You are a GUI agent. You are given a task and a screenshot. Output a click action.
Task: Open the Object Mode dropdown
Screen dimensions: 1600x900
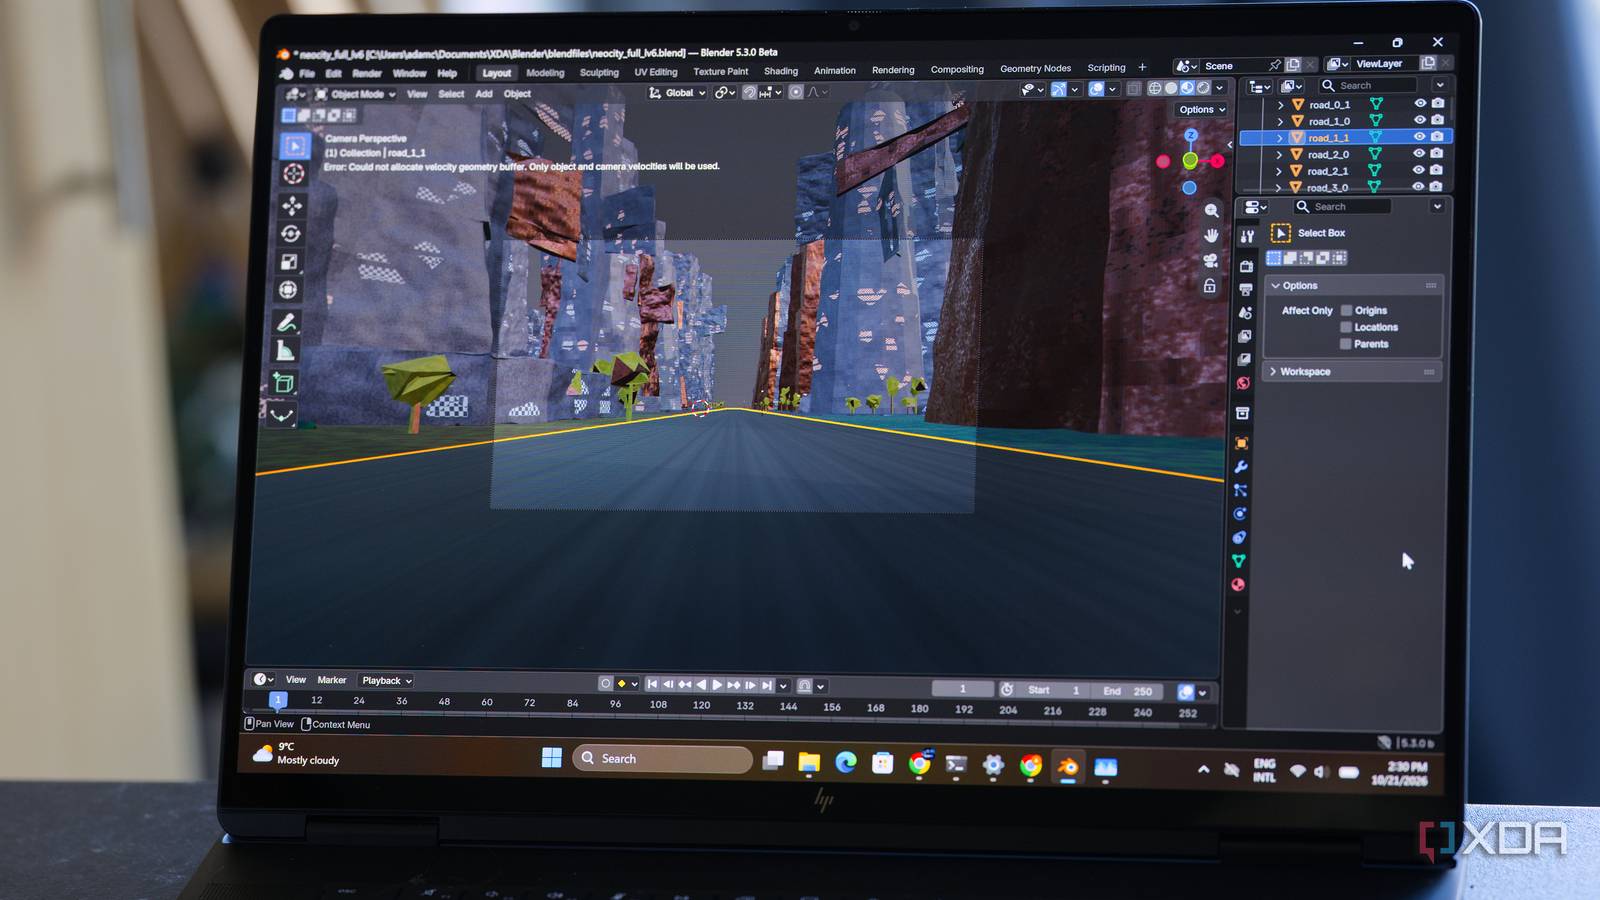[356, 94]
